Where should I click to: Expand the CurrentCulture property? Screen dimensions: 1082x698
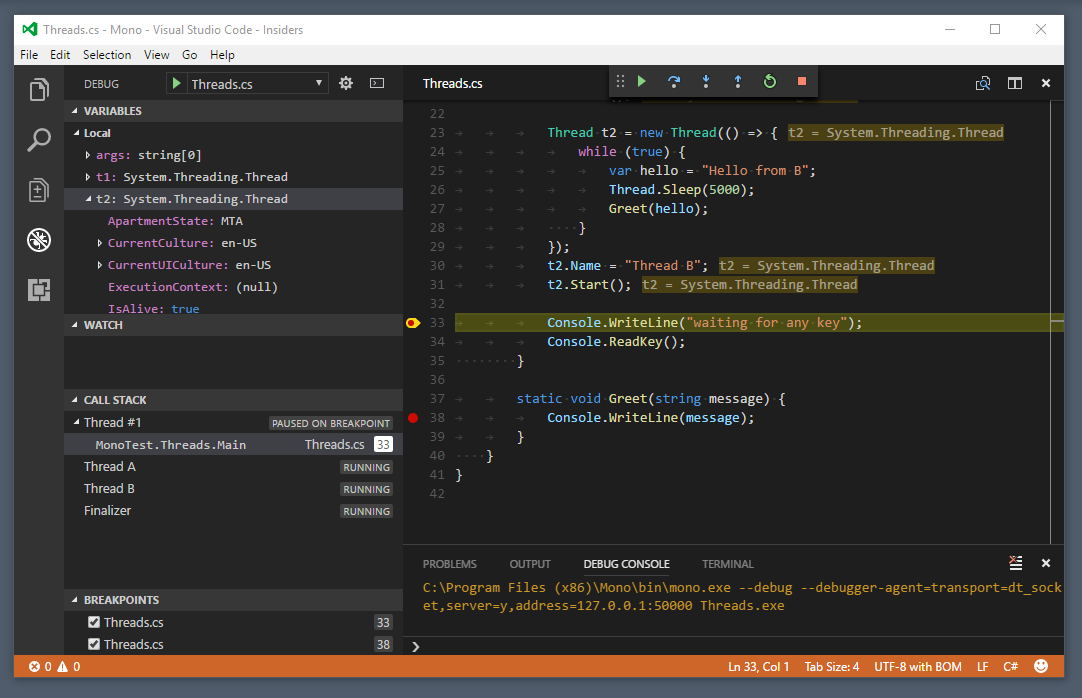point(99,243)
